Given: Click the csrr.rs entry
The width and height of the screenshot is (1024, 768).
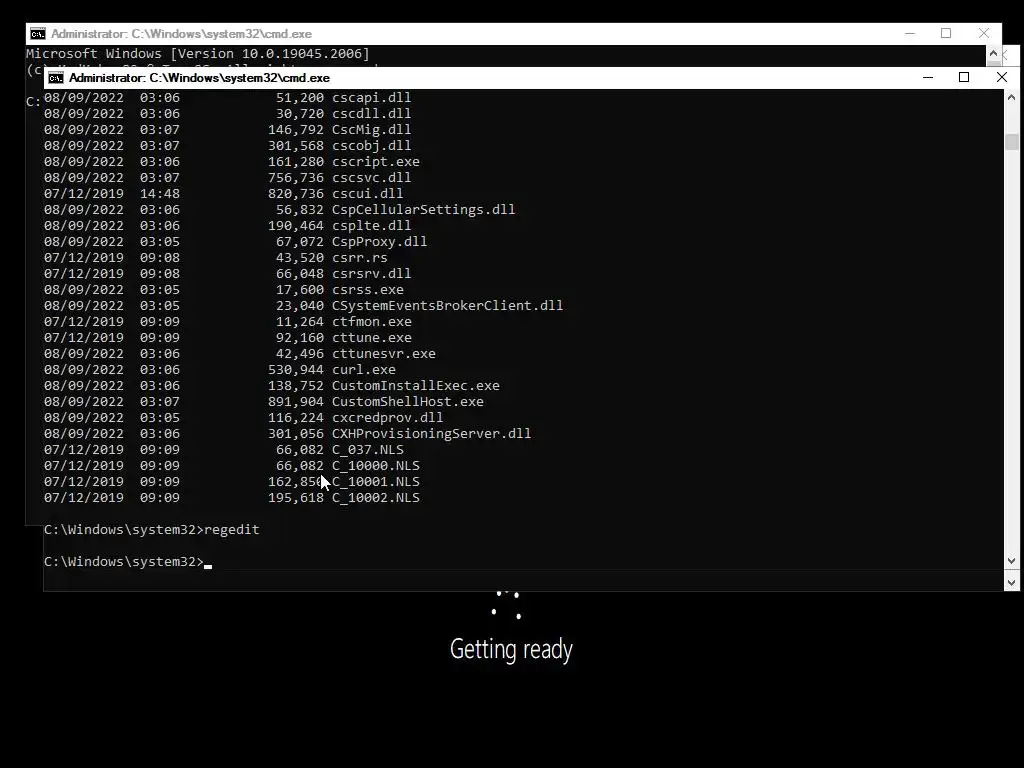Looking at the screenshot, I should click(216, 257).
